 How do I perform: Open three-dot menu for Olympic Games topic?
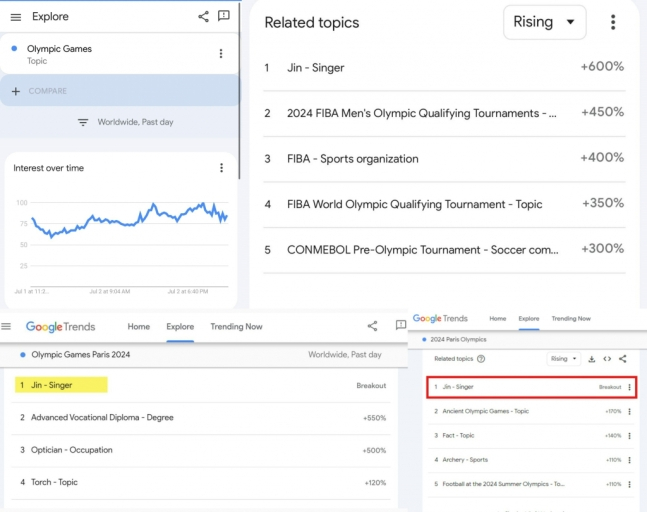pyautogui.click(x=221, y=54)
